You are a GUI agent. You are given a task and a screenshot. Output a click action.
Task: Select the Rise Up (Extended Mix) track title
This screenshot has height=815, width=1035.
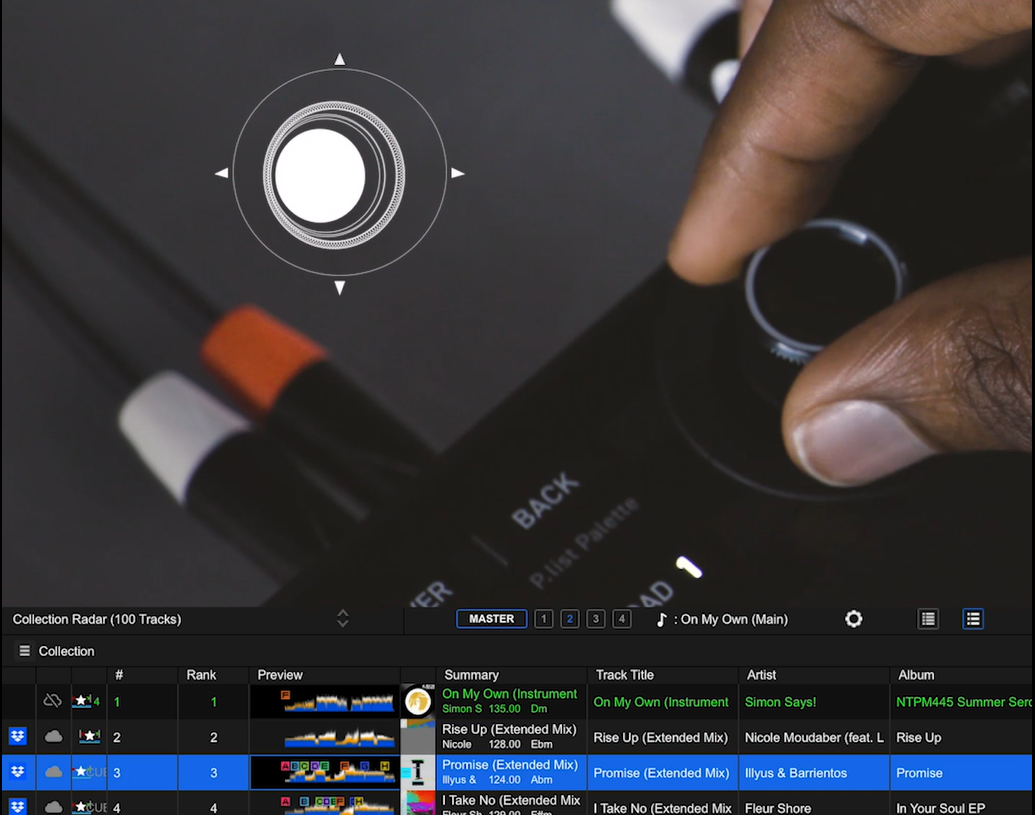660,738
